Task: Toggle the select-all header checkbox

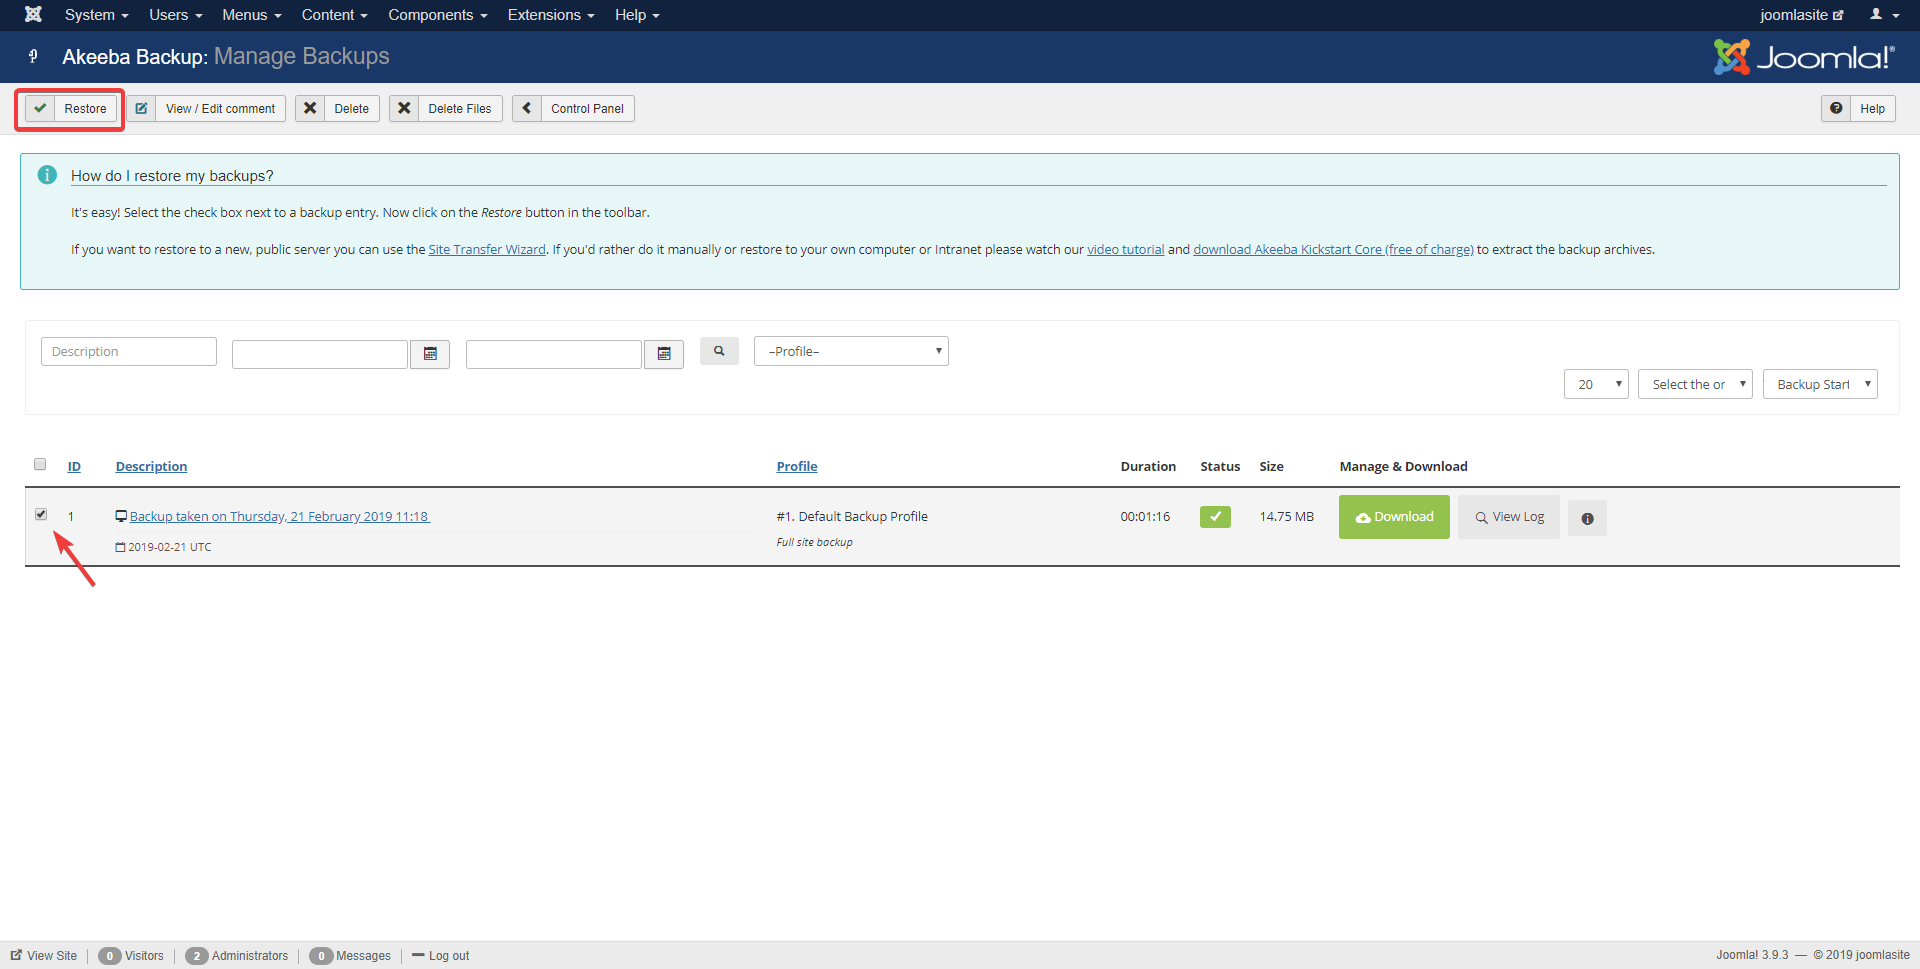Action: [40, 464]
